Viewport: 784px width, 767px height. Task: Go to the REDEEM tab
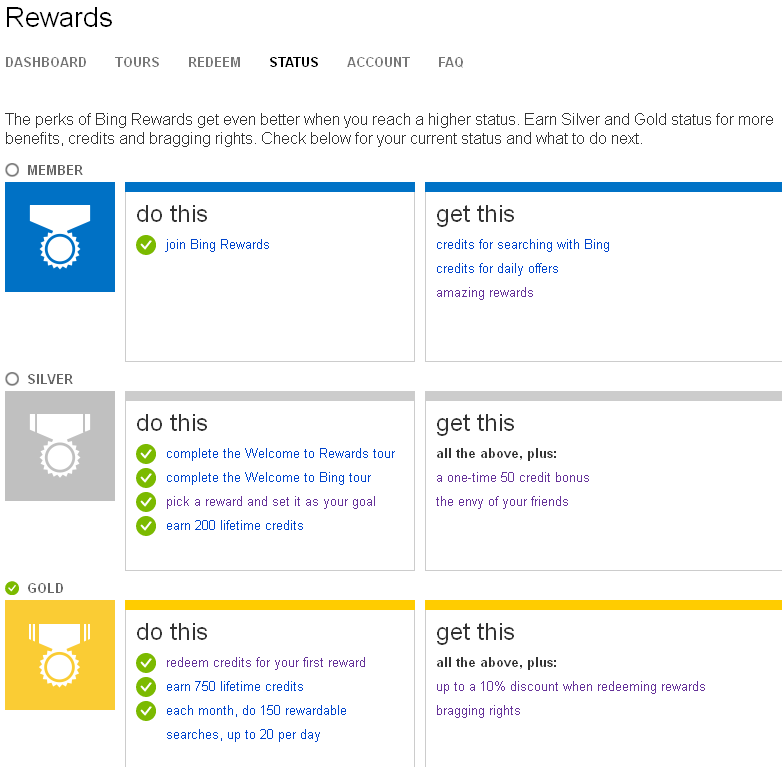pos(214,62)
